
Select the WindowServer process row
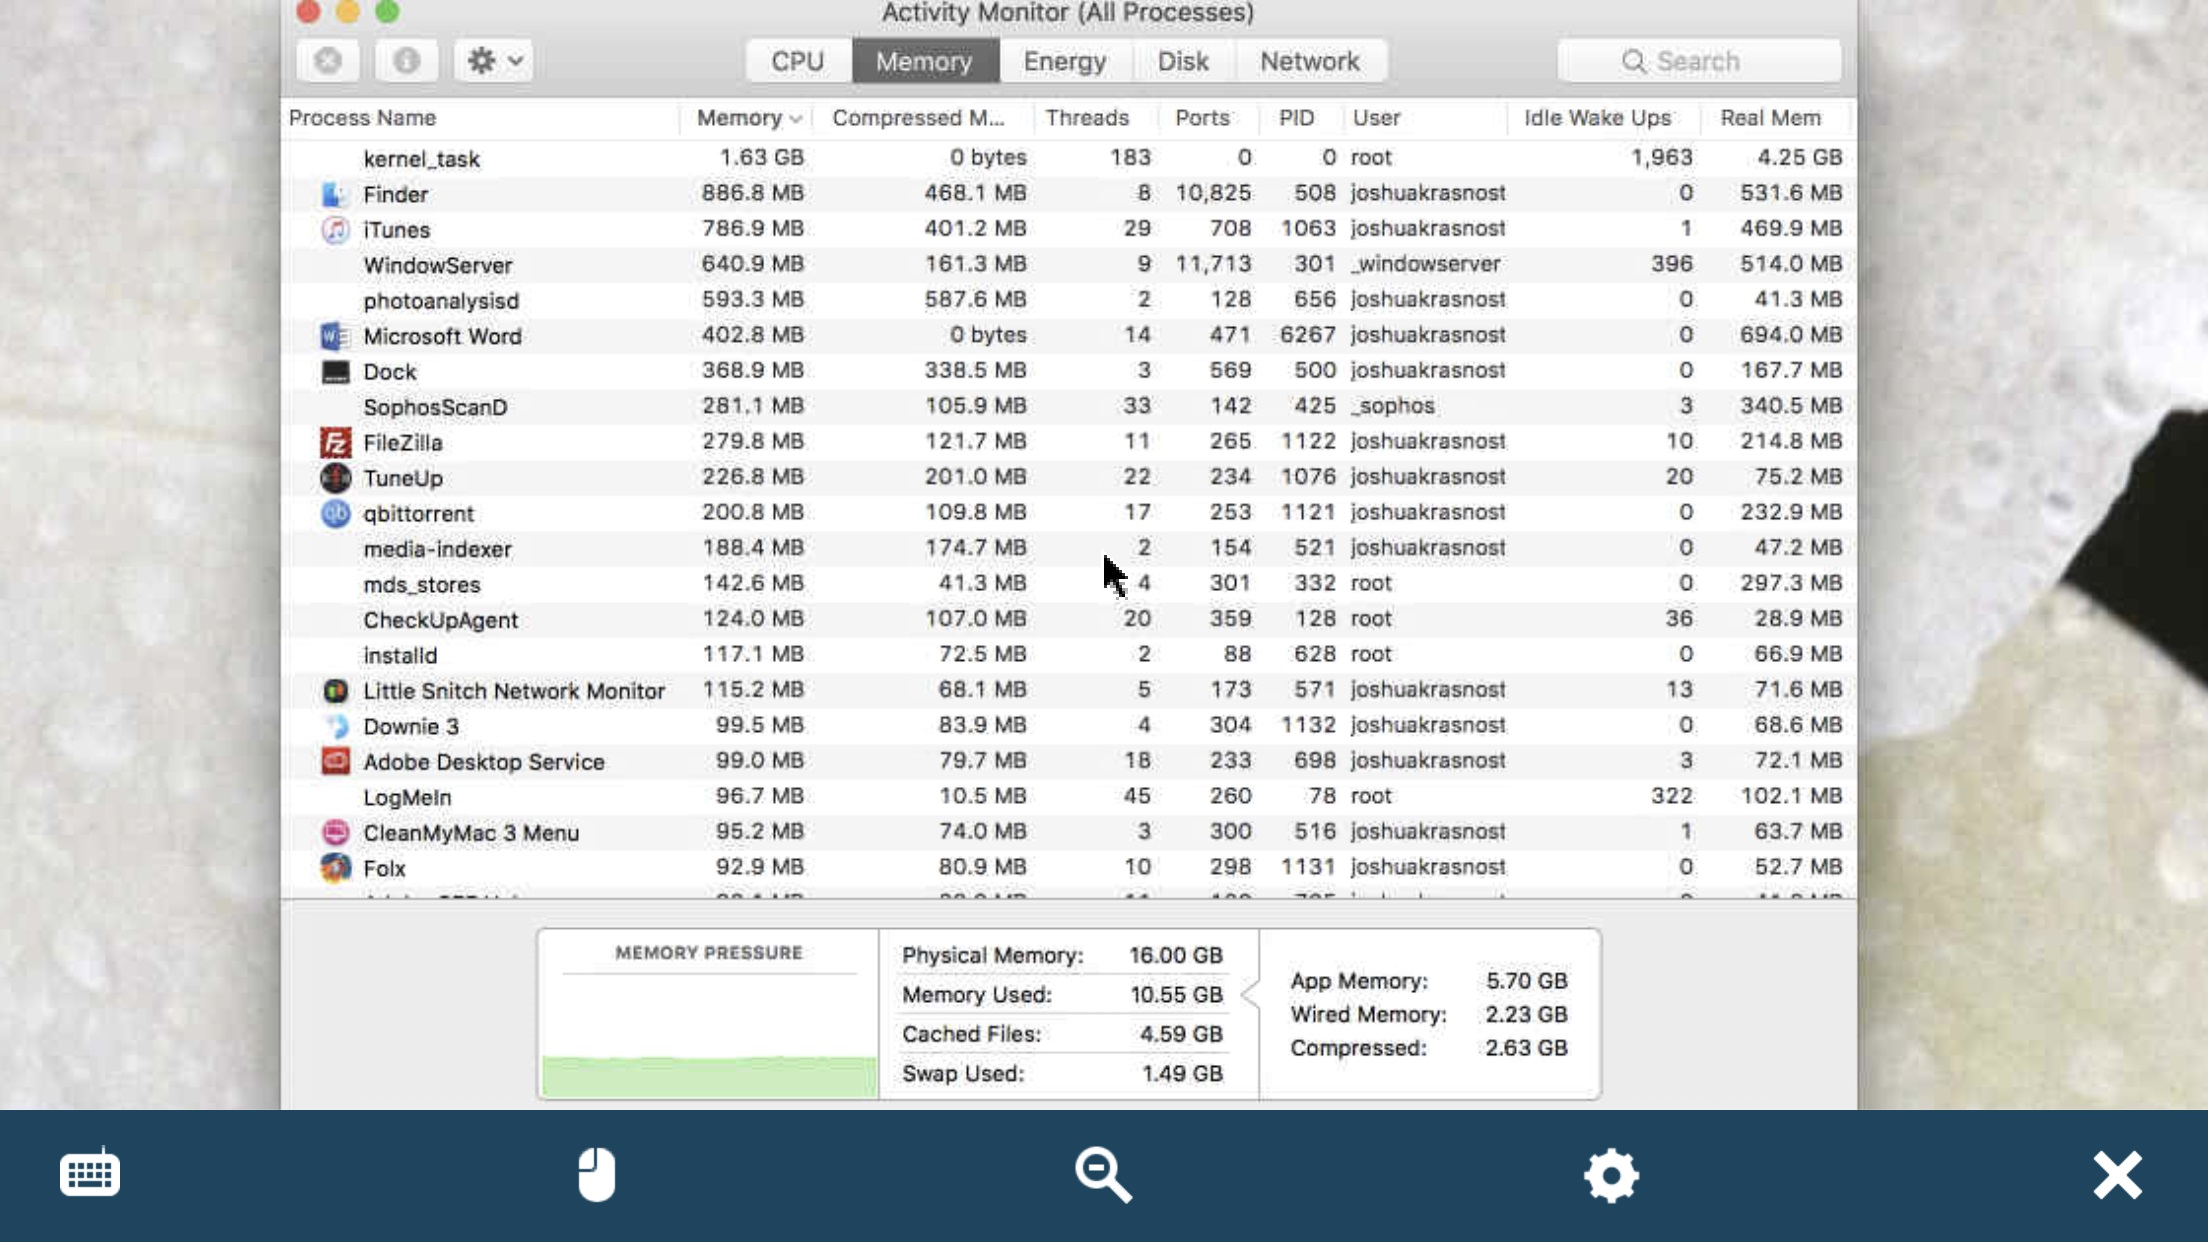click(1068, 265)
